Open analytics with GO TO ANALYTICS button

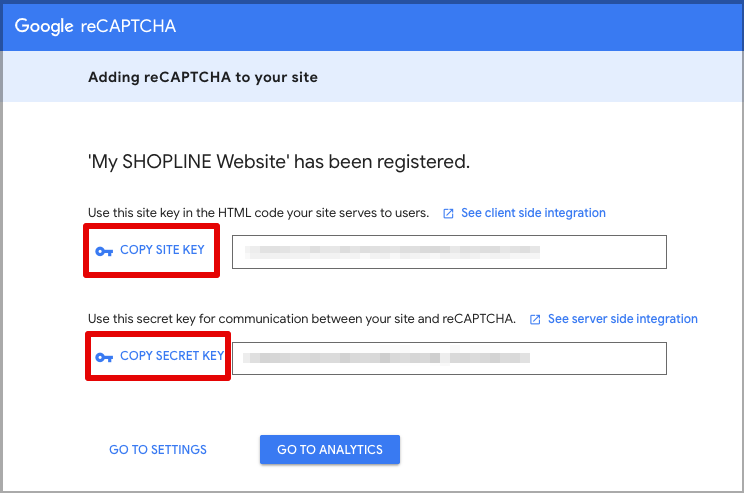(x=330, y=449)
